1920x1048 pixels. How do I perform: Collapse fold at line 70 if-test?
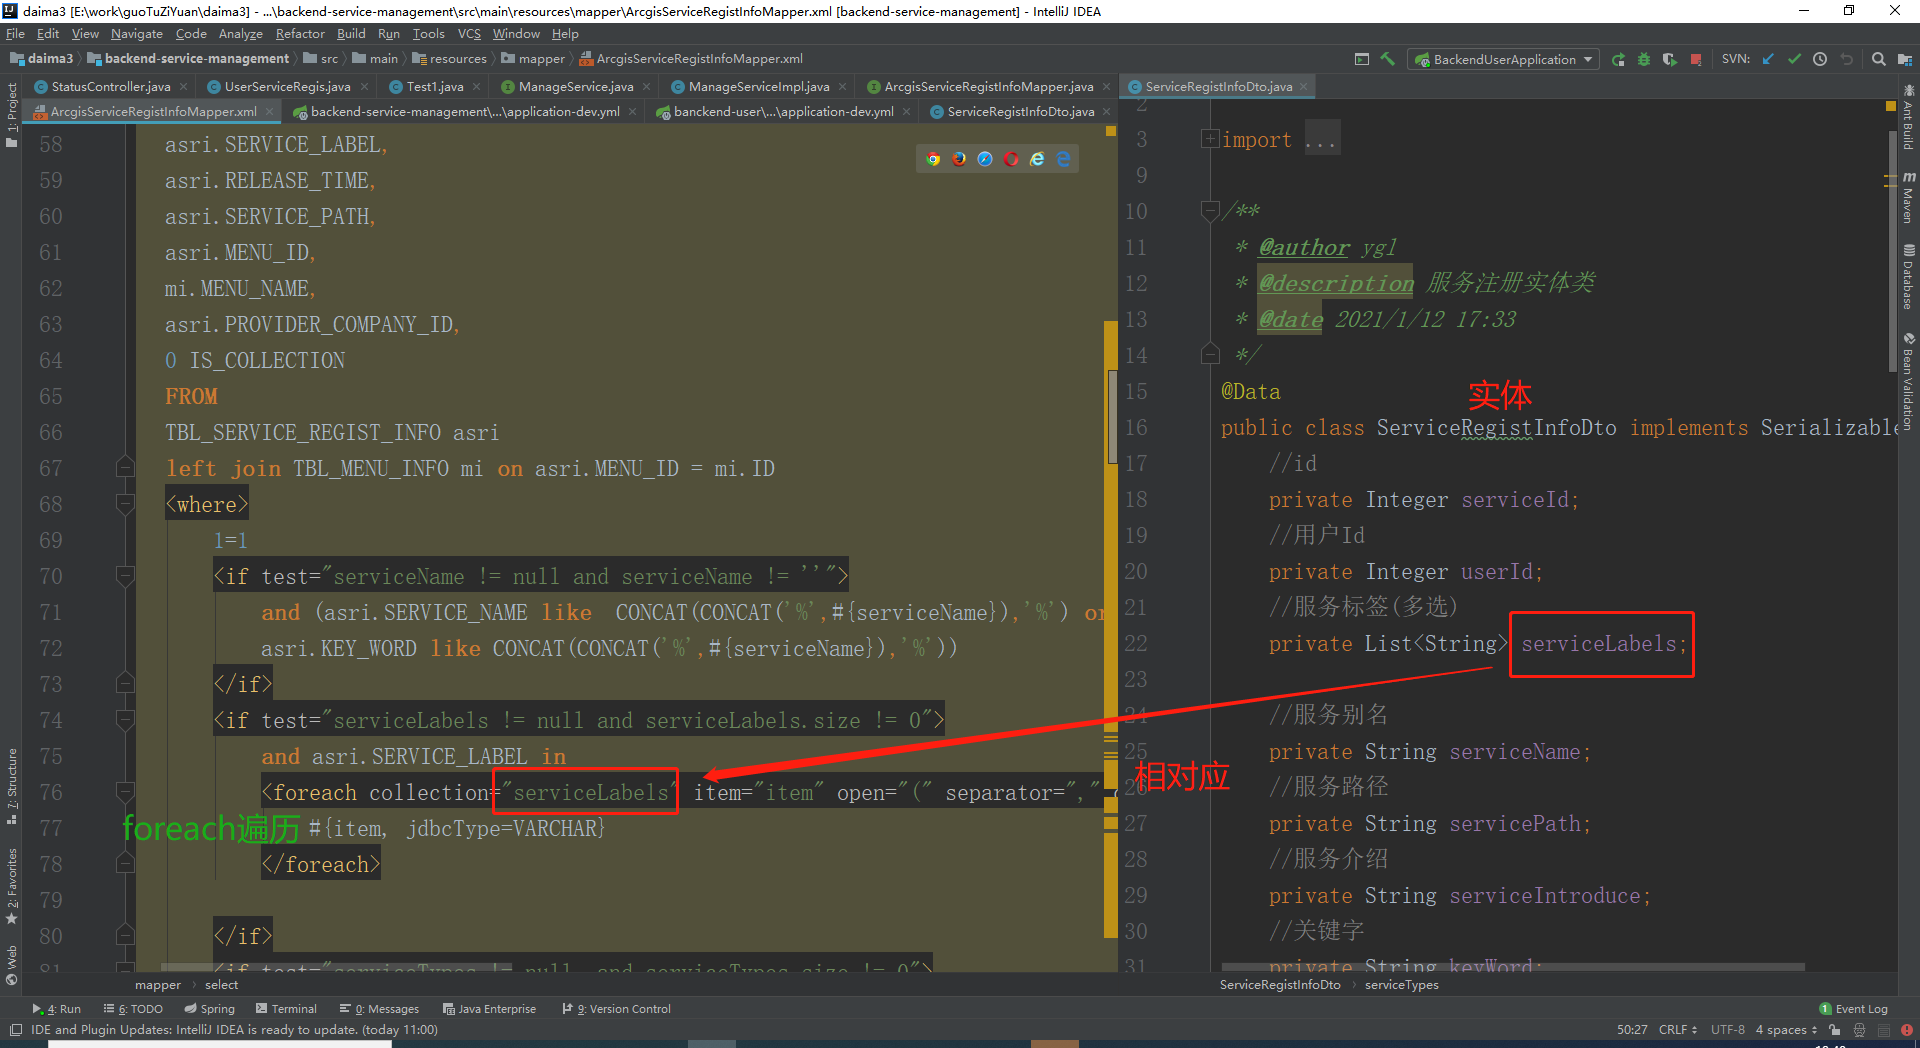[125, 576]
